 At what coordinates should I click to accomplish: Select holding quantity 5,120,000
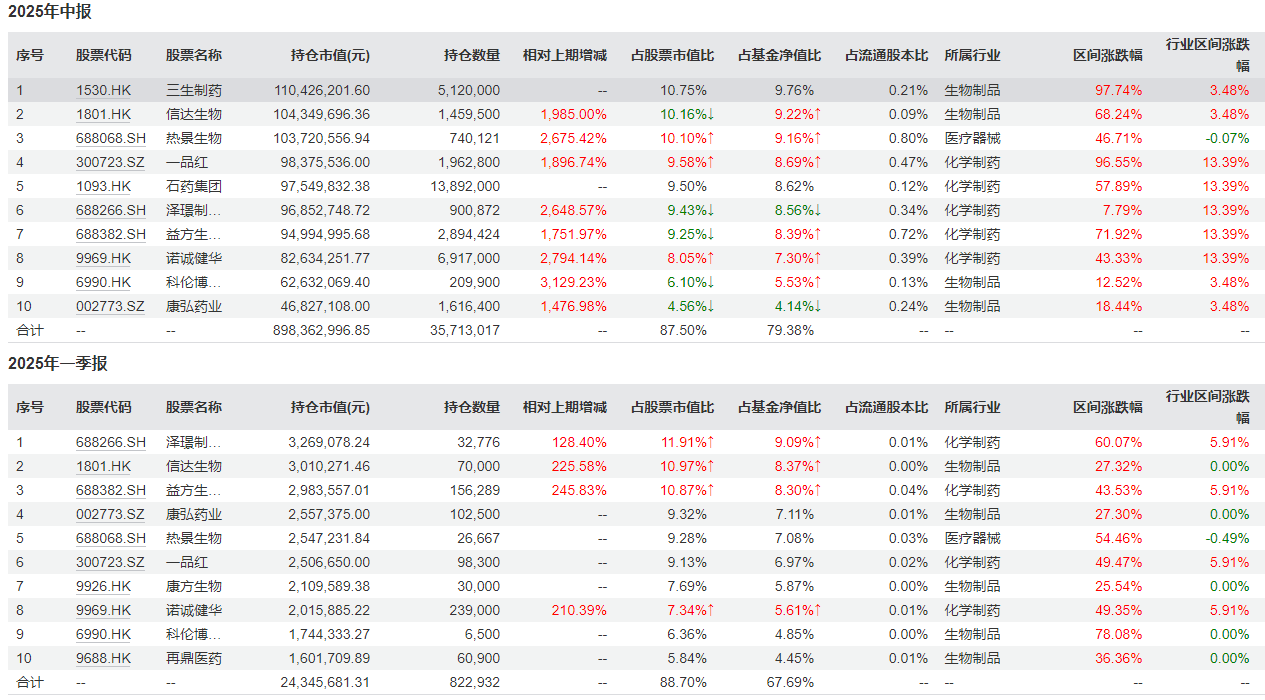pos(468,90)
